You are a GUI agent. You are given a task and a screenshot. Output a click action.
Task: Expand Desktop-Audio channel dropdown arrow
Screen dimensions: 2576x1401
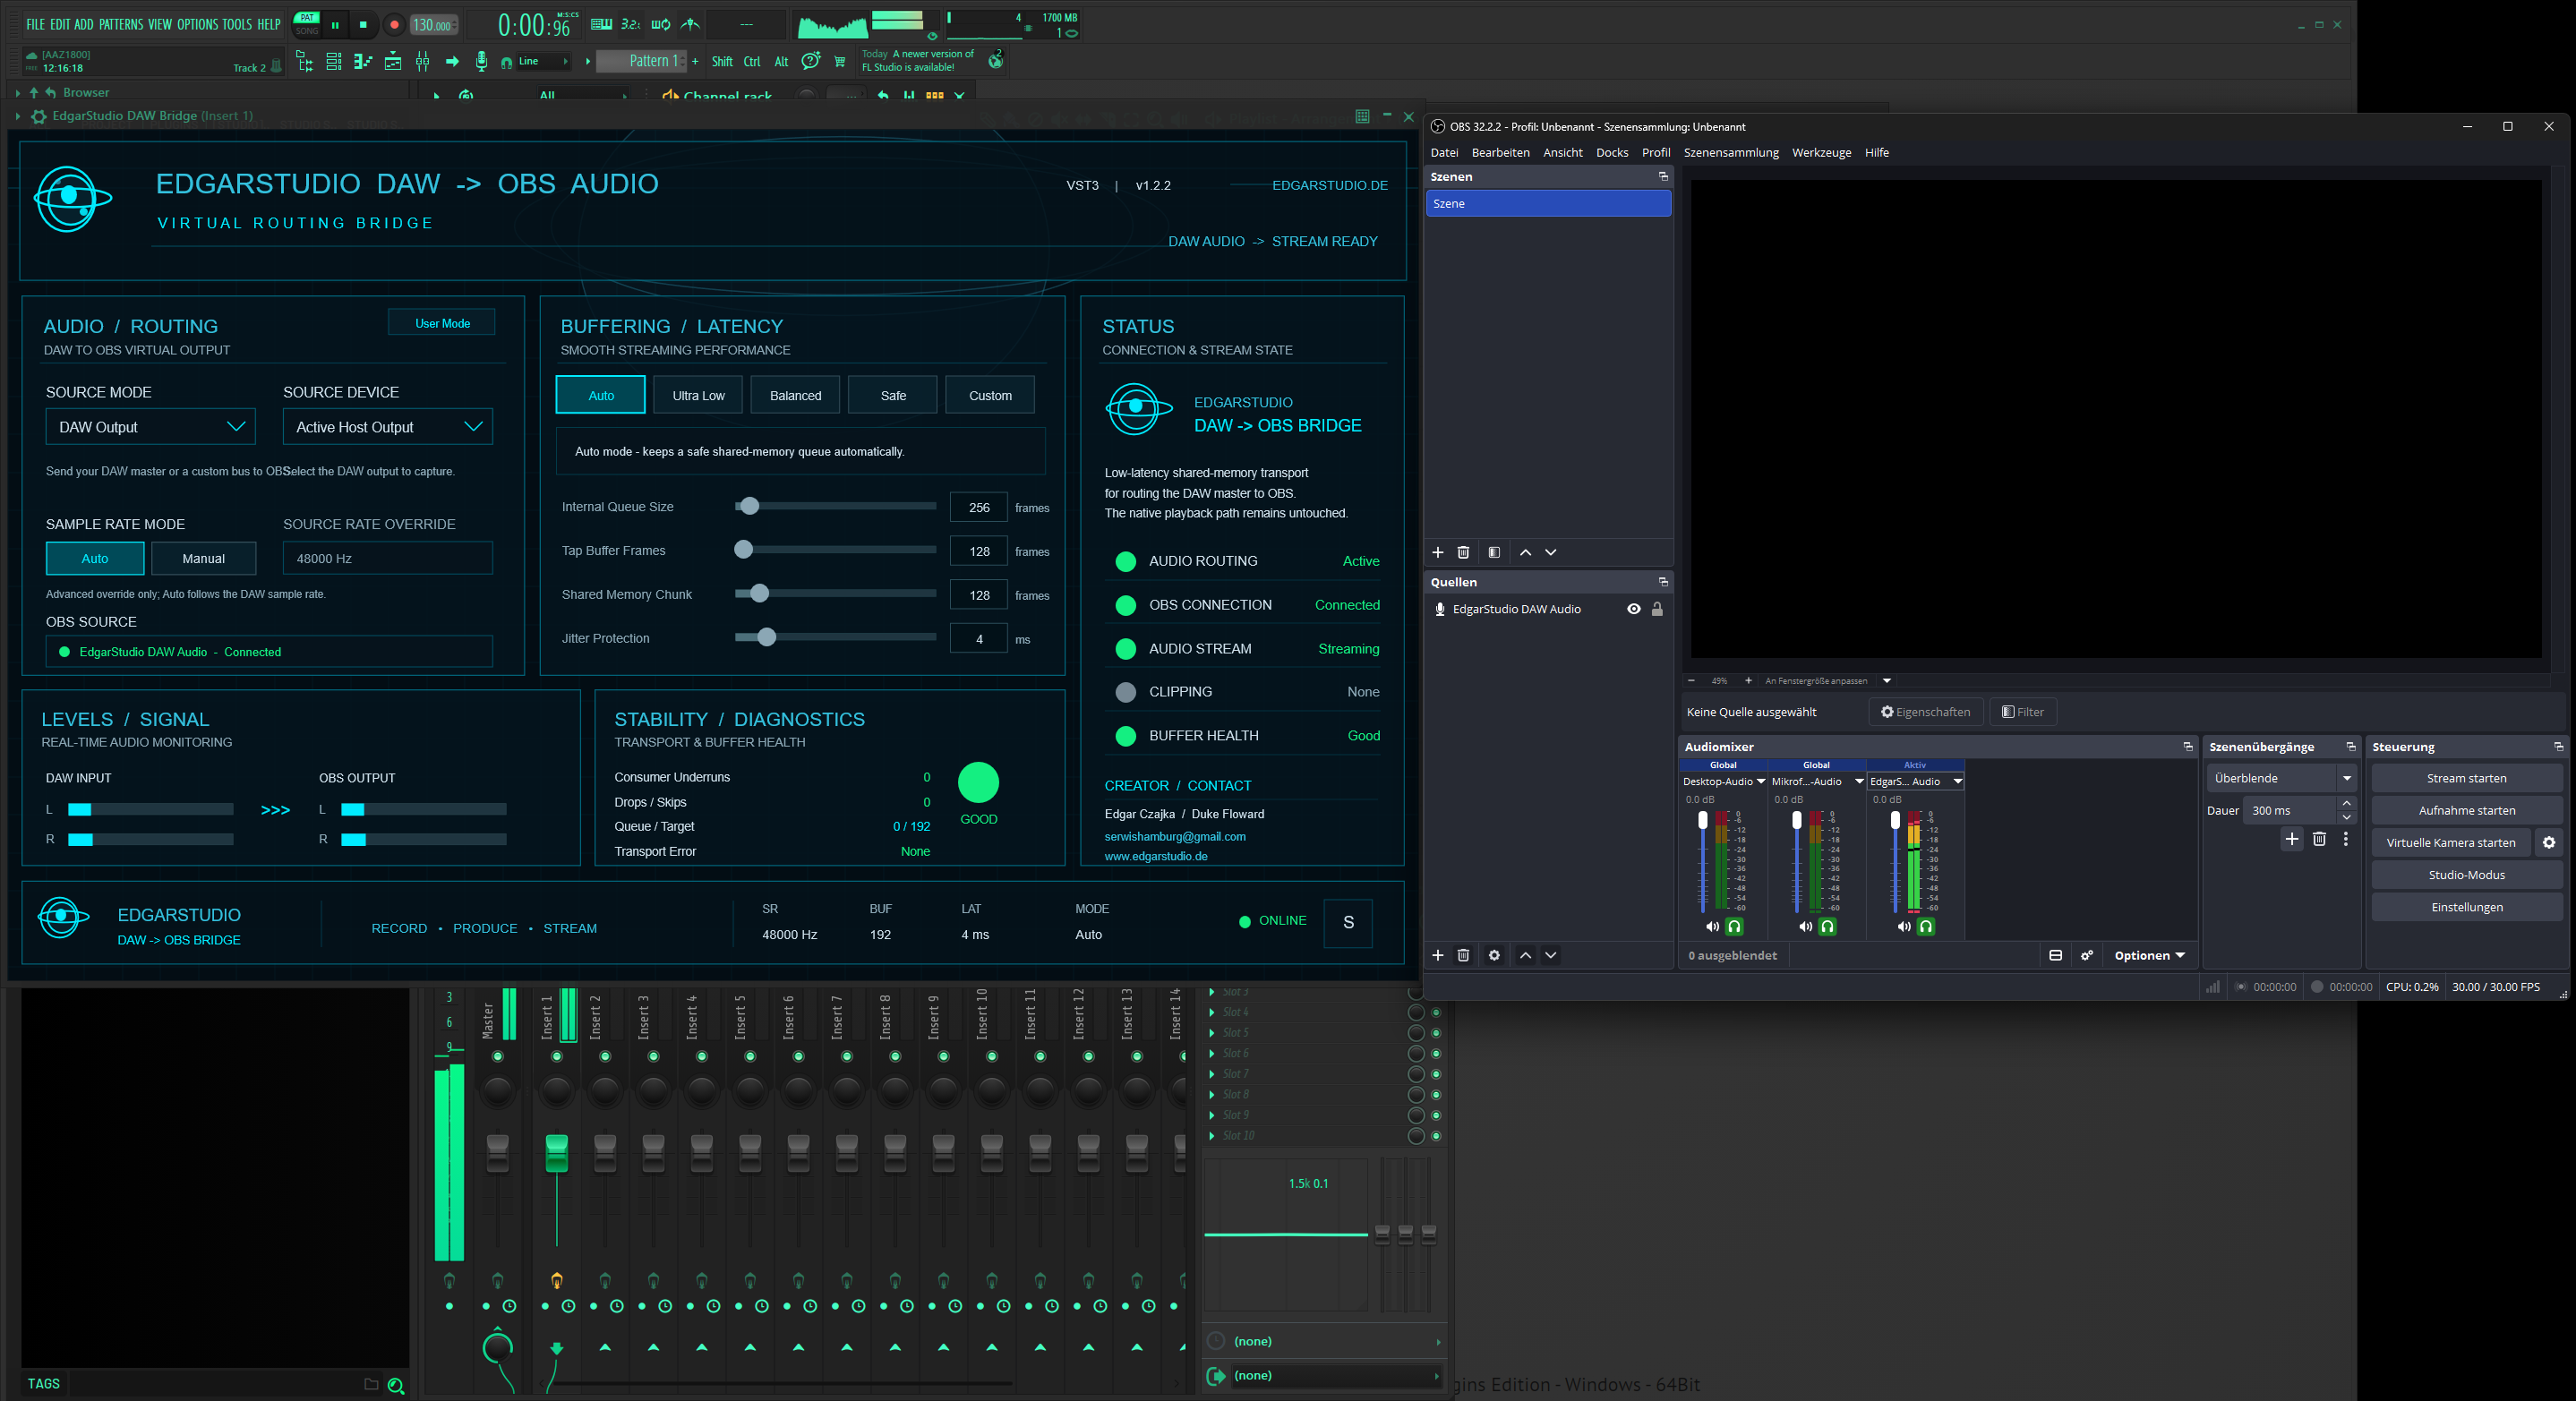(x=1760, y=781)
